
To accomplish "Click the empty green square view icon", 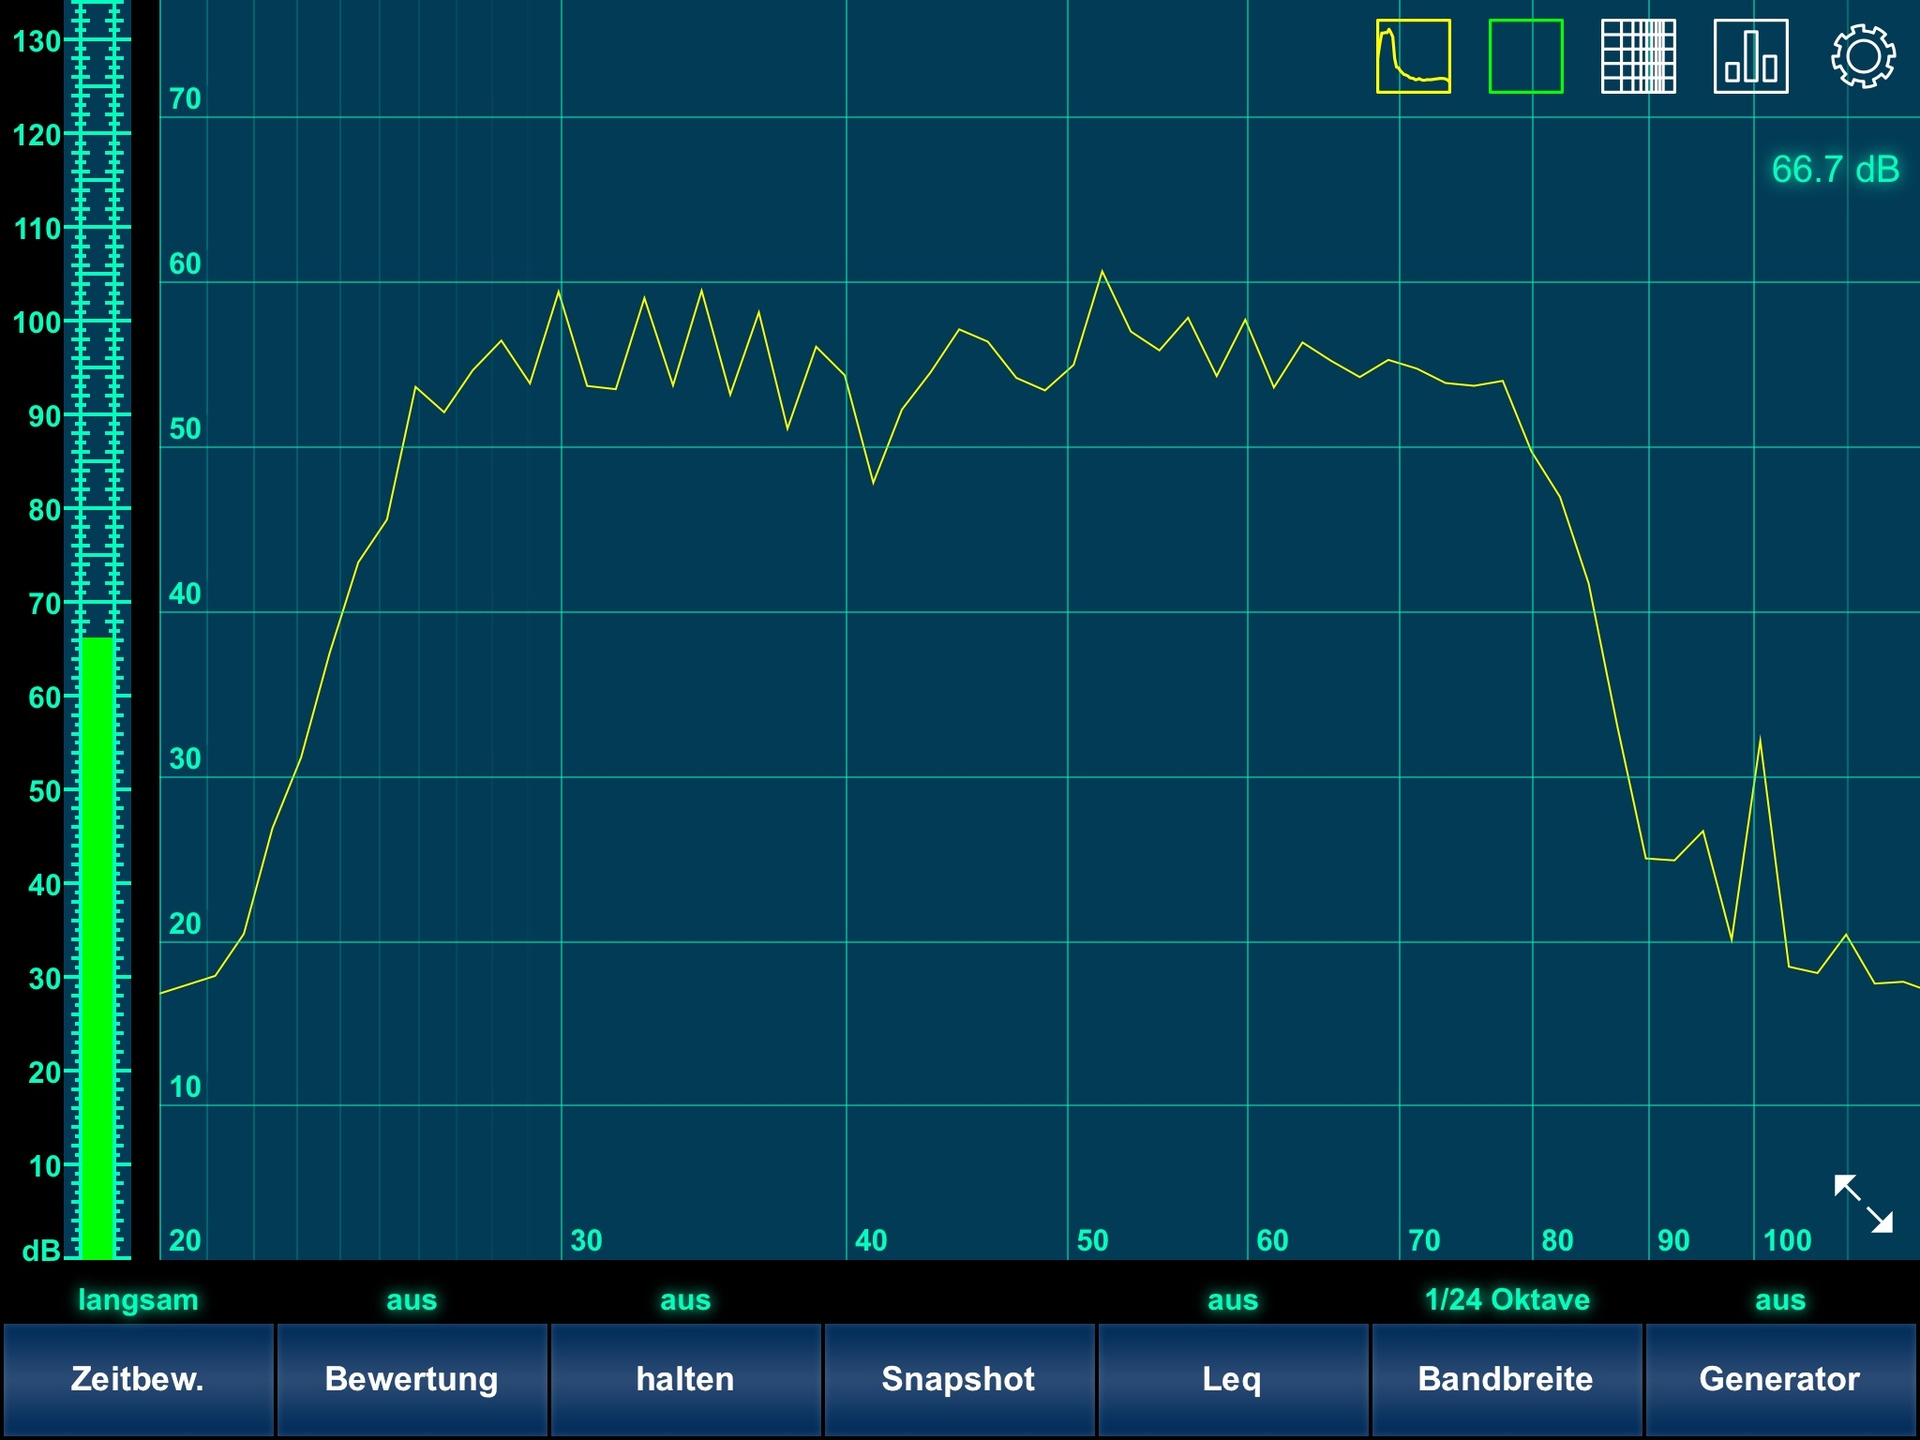I will coord(1525,57).
